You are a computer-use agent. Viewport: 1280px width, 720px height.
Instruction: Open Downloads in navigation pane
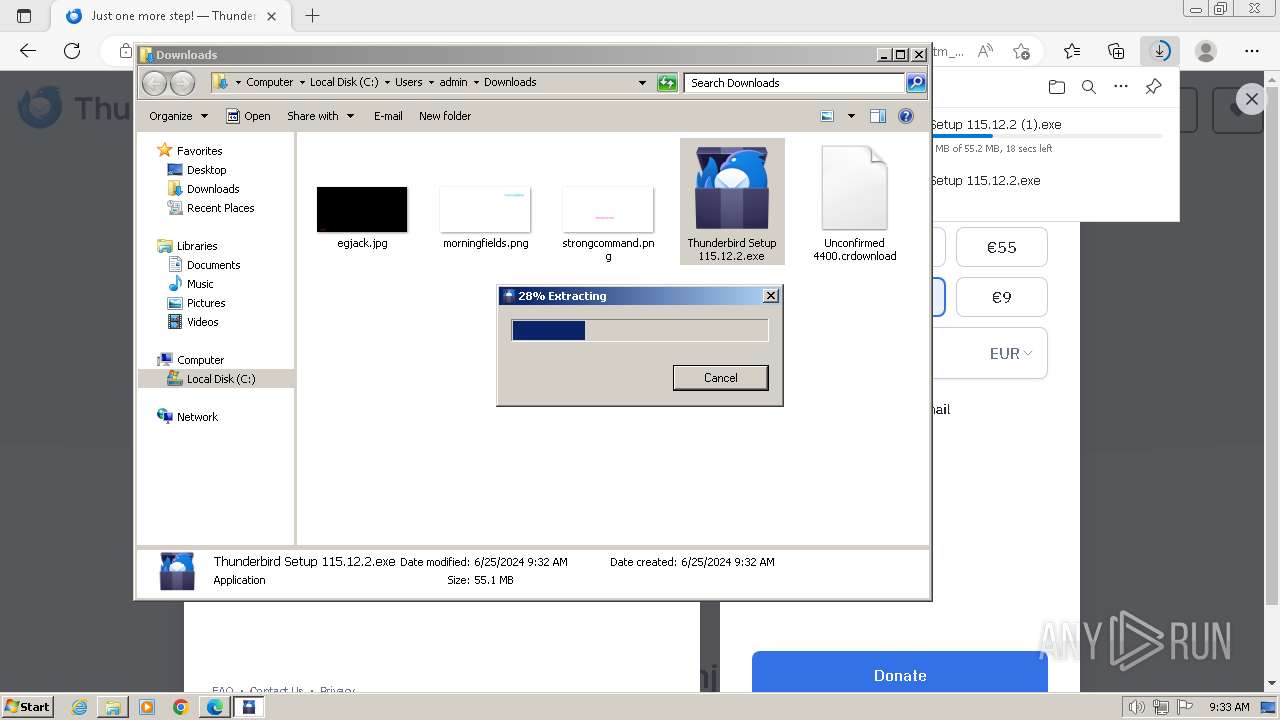213,189
